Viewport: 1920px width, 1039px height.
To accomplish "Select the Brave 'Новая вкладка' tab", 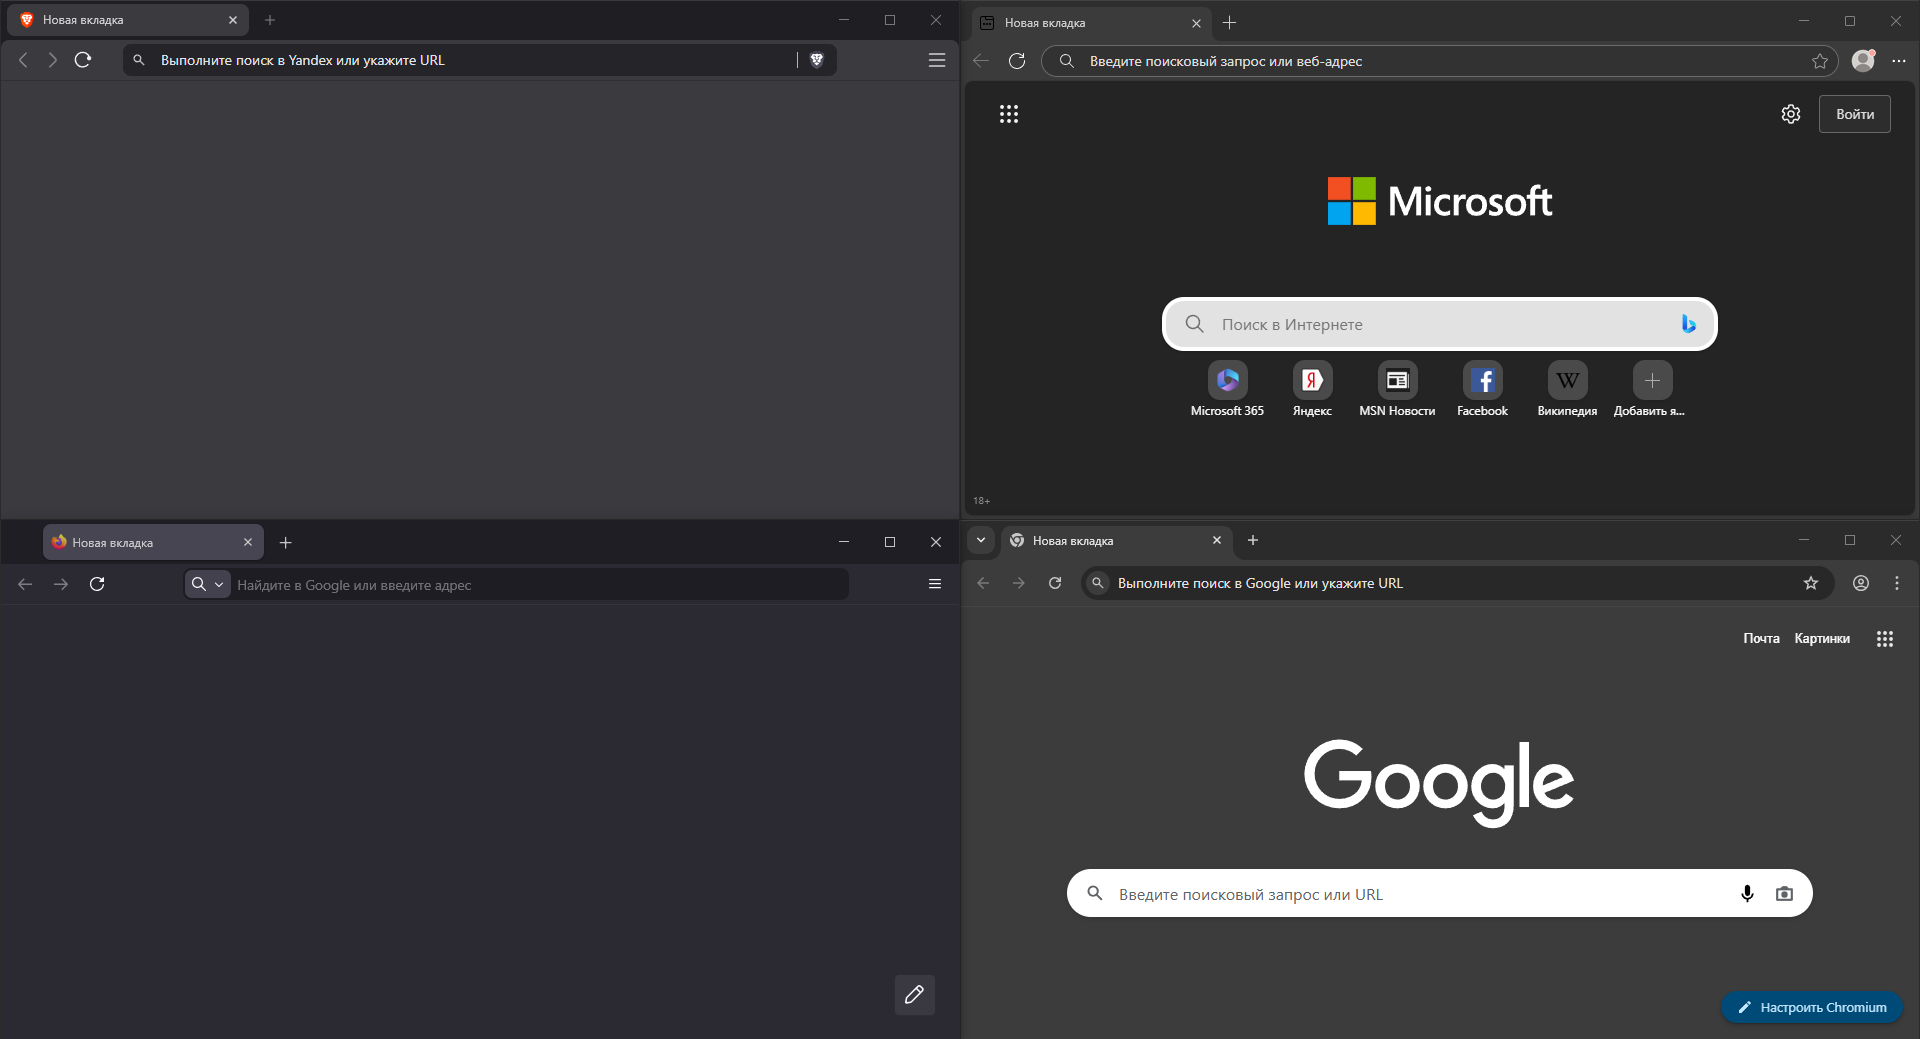I will click(128, 20).
